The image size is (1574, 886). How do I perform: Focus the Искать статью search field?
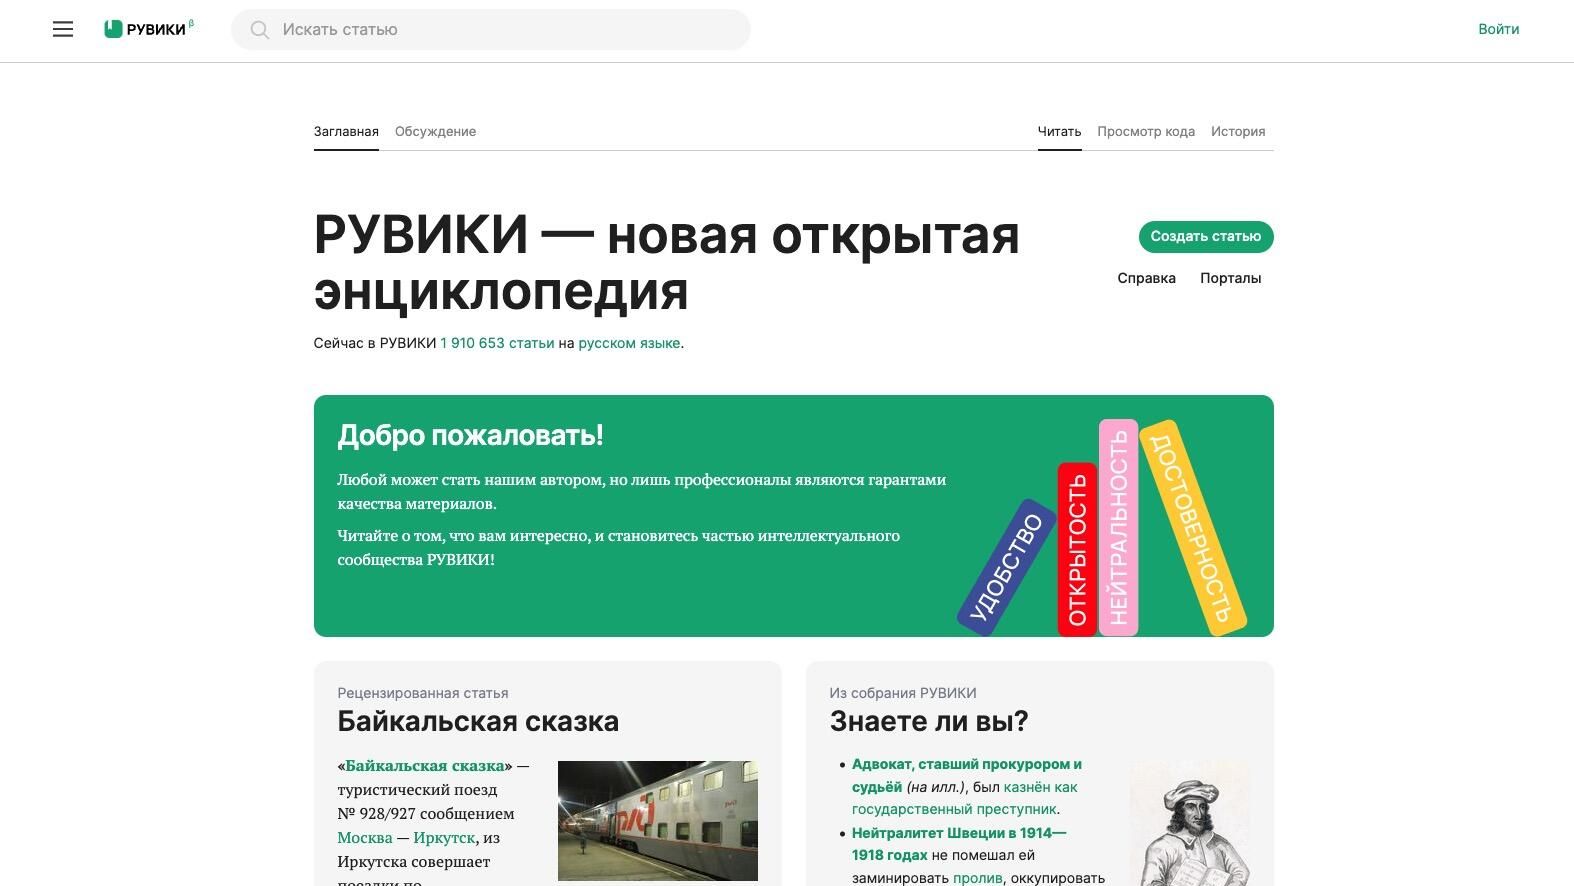click(491, 30)
